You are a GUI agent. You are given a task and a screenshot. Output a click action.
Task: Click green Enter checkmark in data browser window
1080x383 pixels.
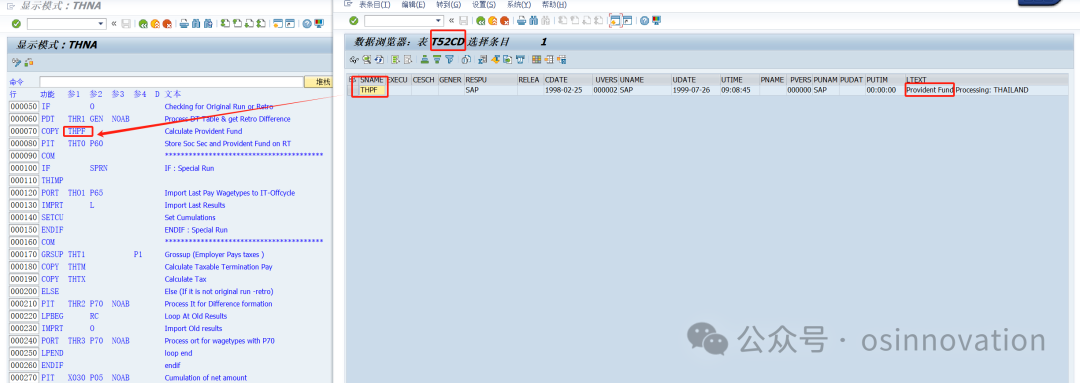pyautogui.click(x=353, y=21)
